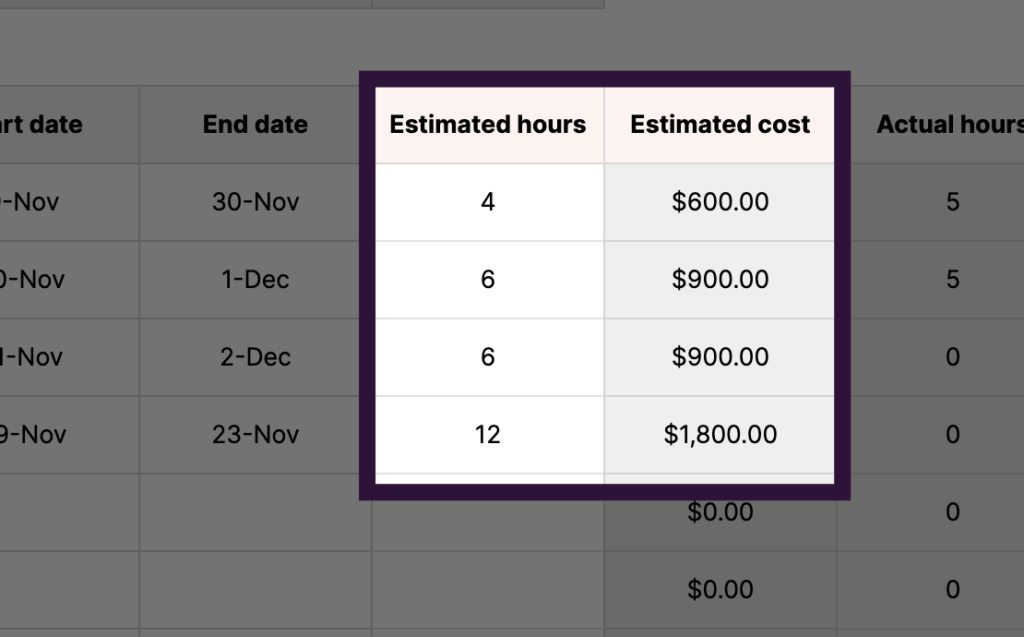The image size is (1024, 637).
Task: Click actual hours cell in 23-Nov row
Action: [x=952, y=434]
